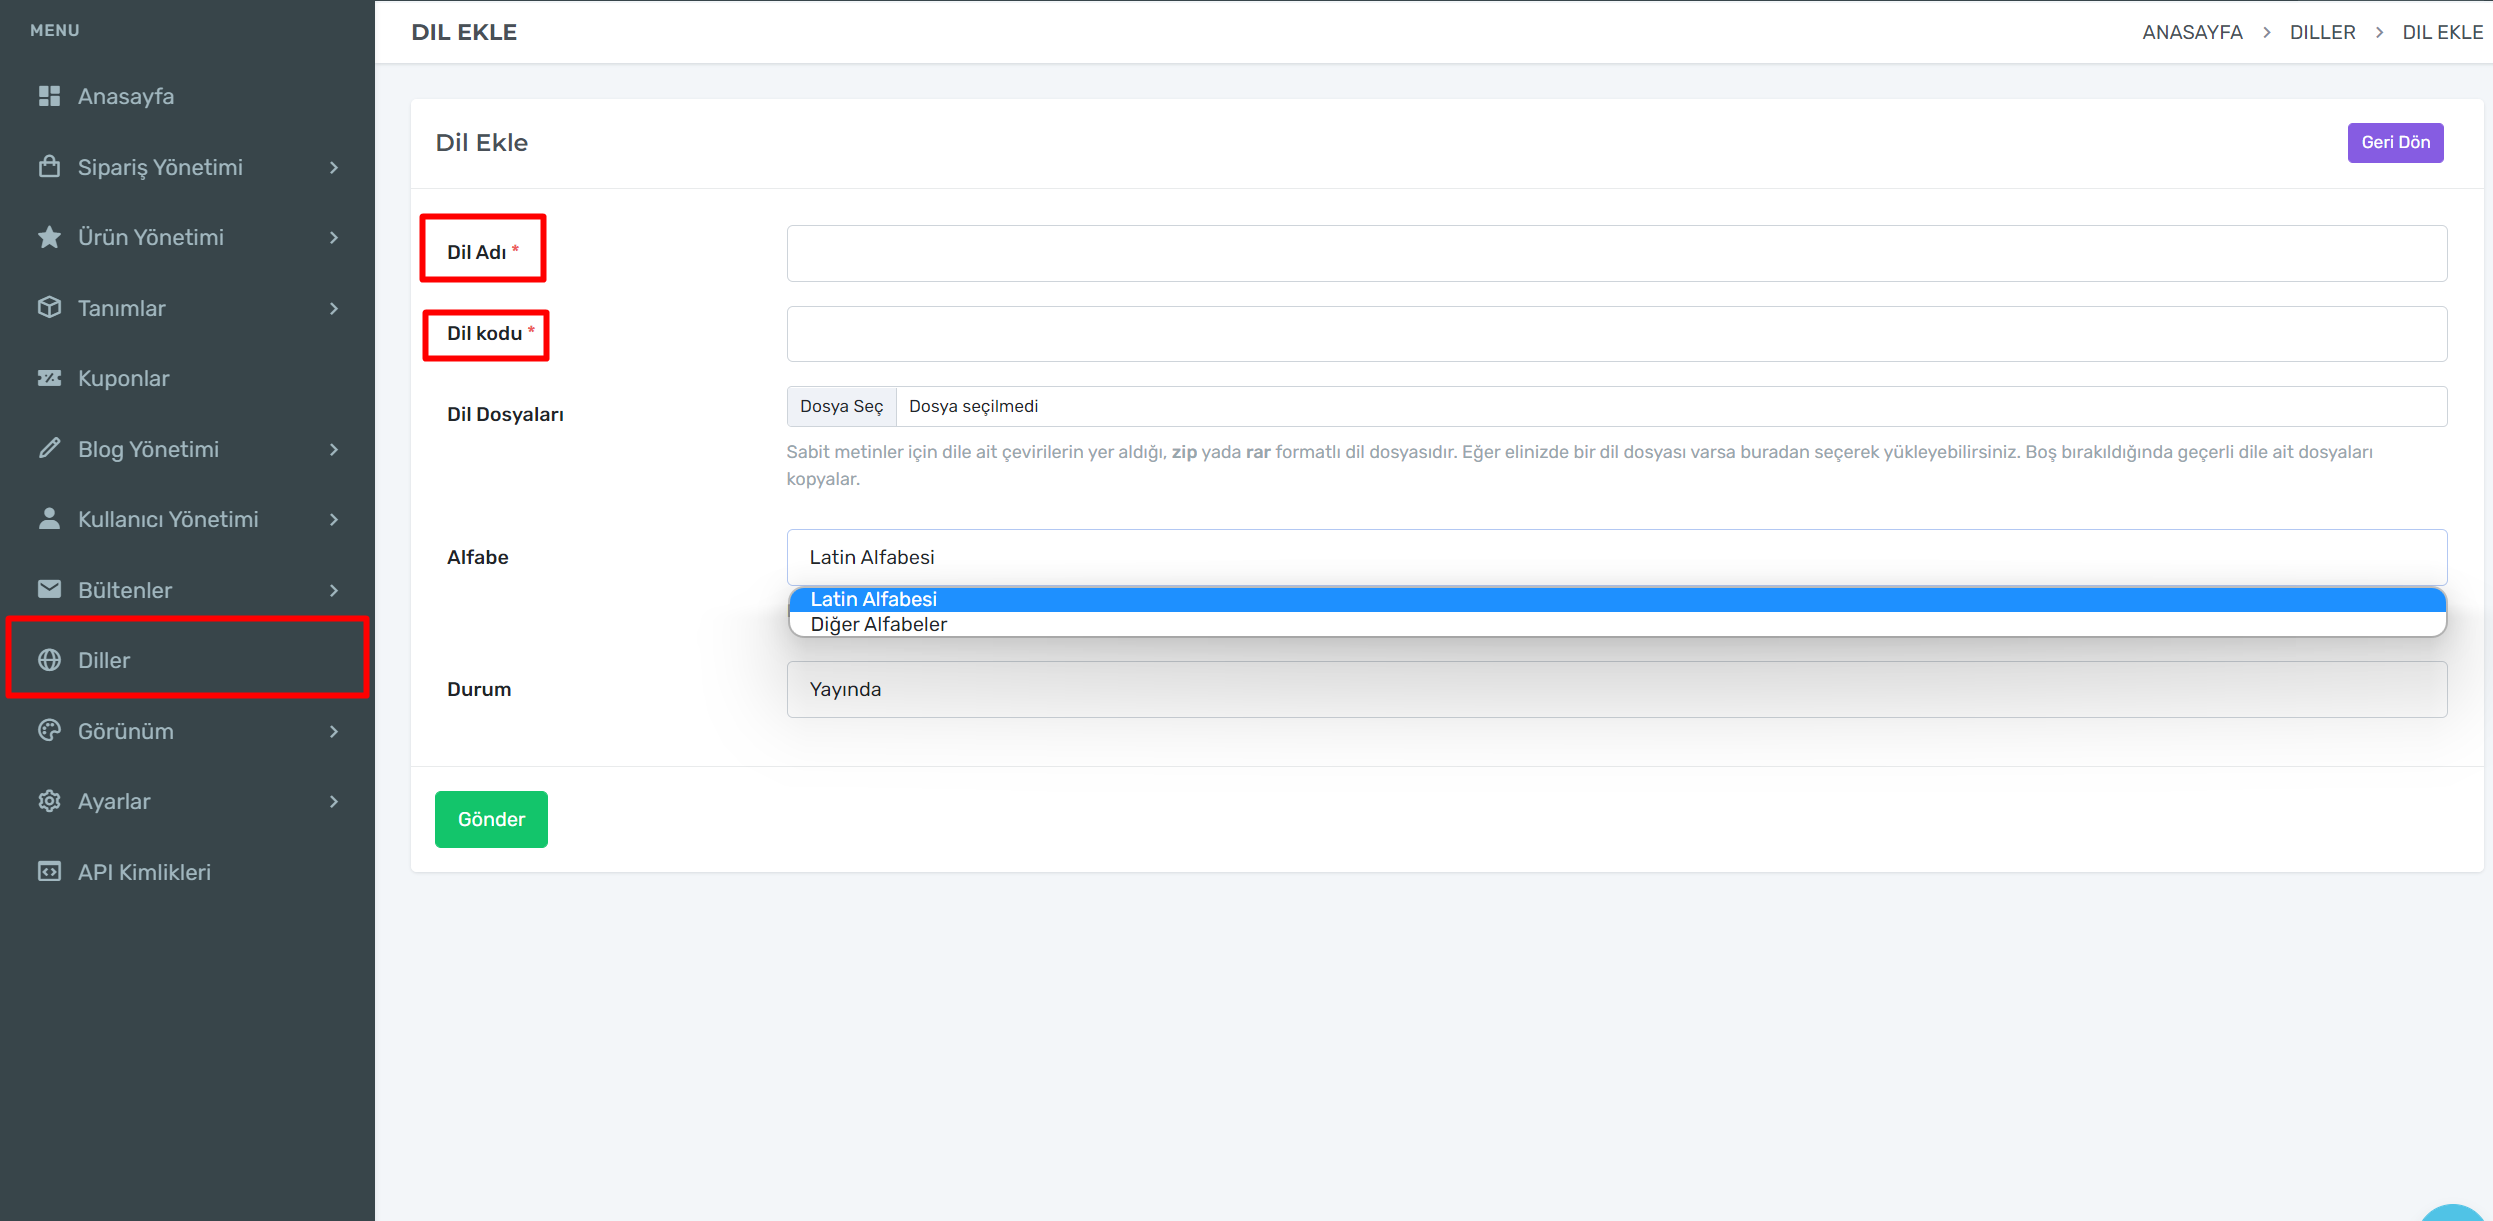Open the Görünüm menu item
This screenshot has width=2493, height=1221.
point(126,731)
